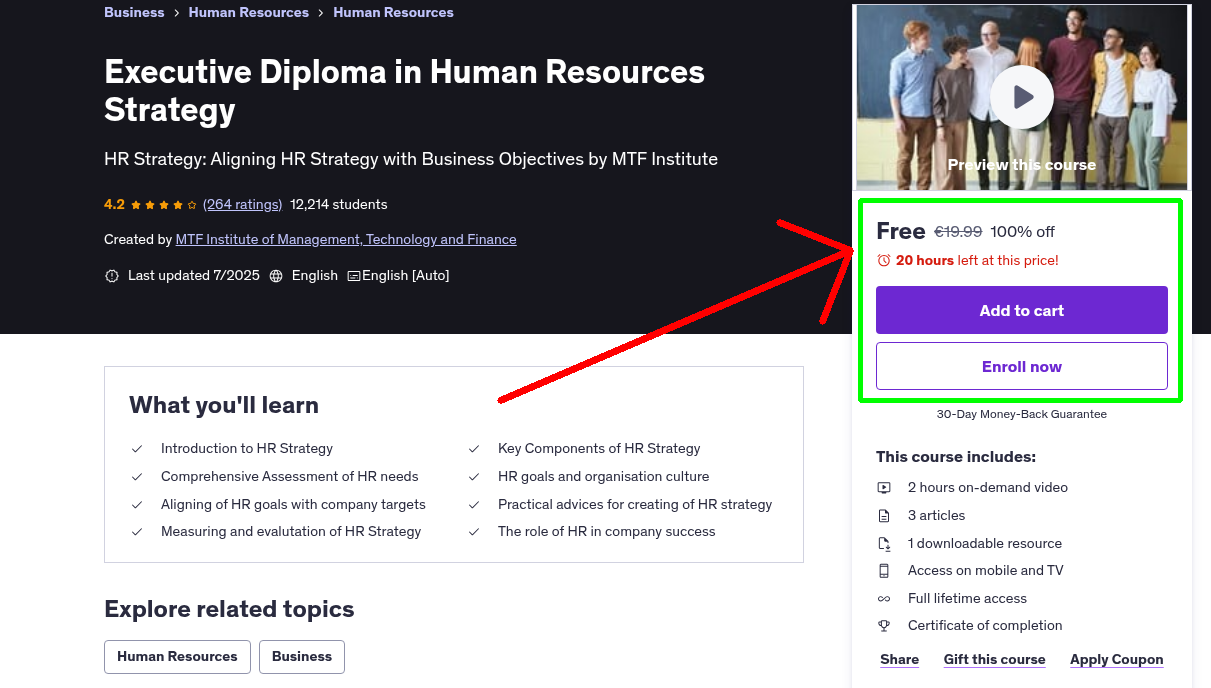The height and width of the screenshot is (688, 1211).
Task: Click the first breadcrumb chevron after Business
Action: tap(176, 13)
